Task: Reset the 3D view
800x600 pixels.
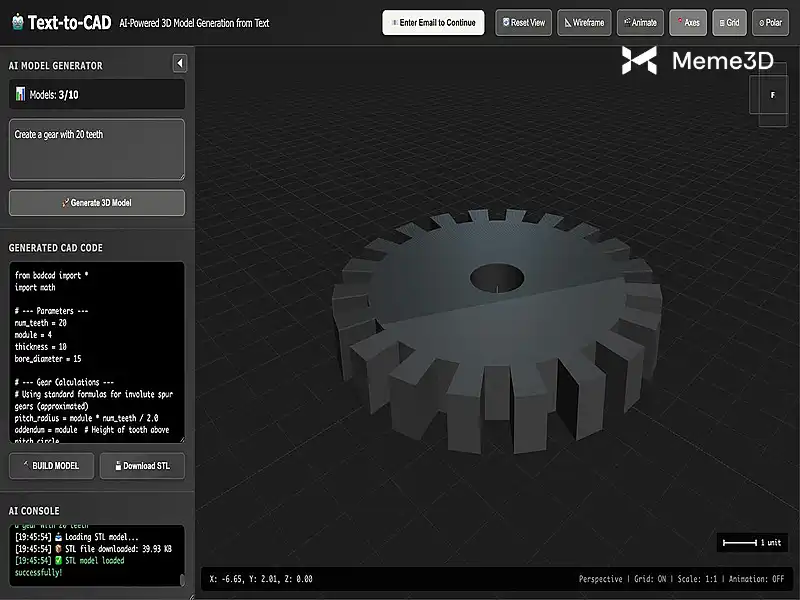Action: [523, 23]
